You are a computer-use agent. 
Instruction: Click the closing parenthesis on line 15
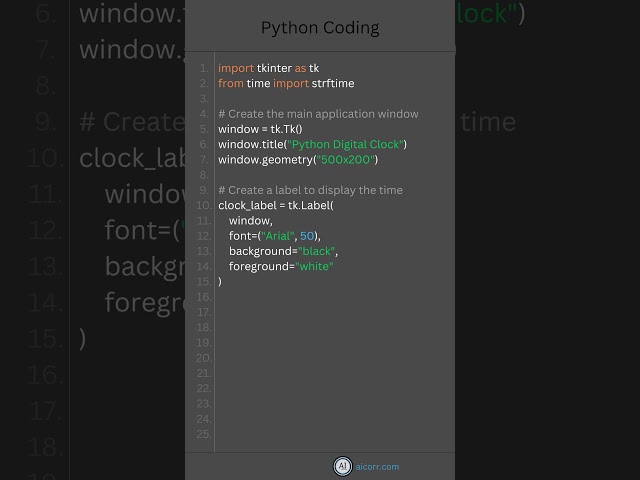tap(220, 282)
